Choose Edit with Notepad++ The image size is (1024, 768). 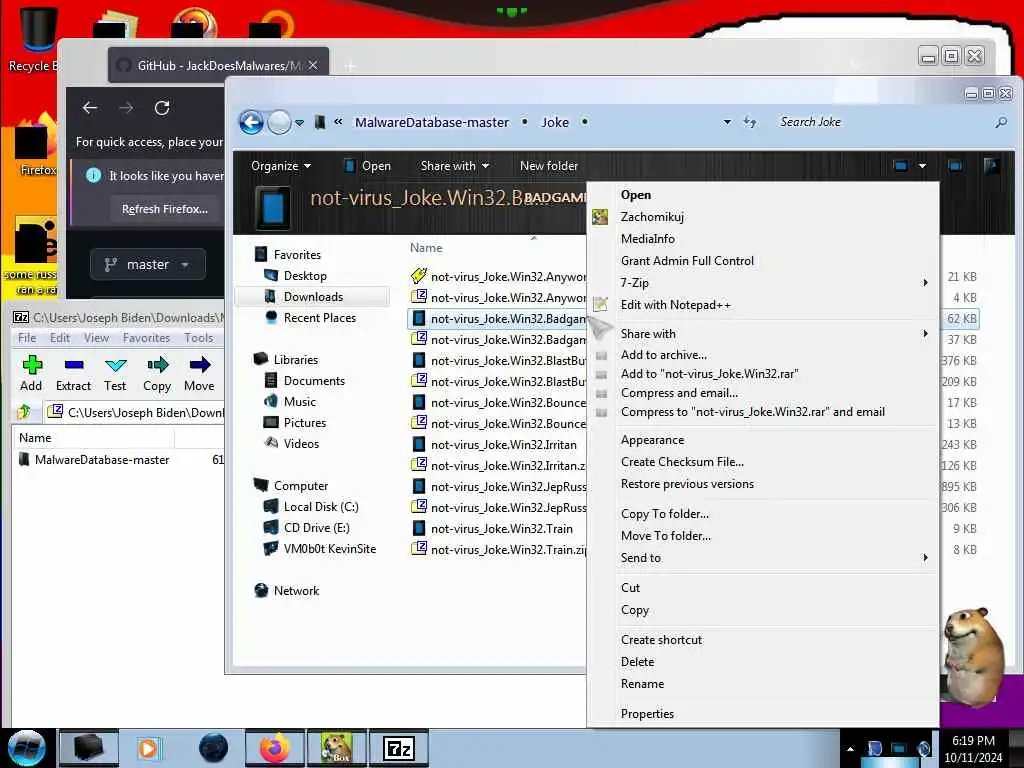[675, 305]
